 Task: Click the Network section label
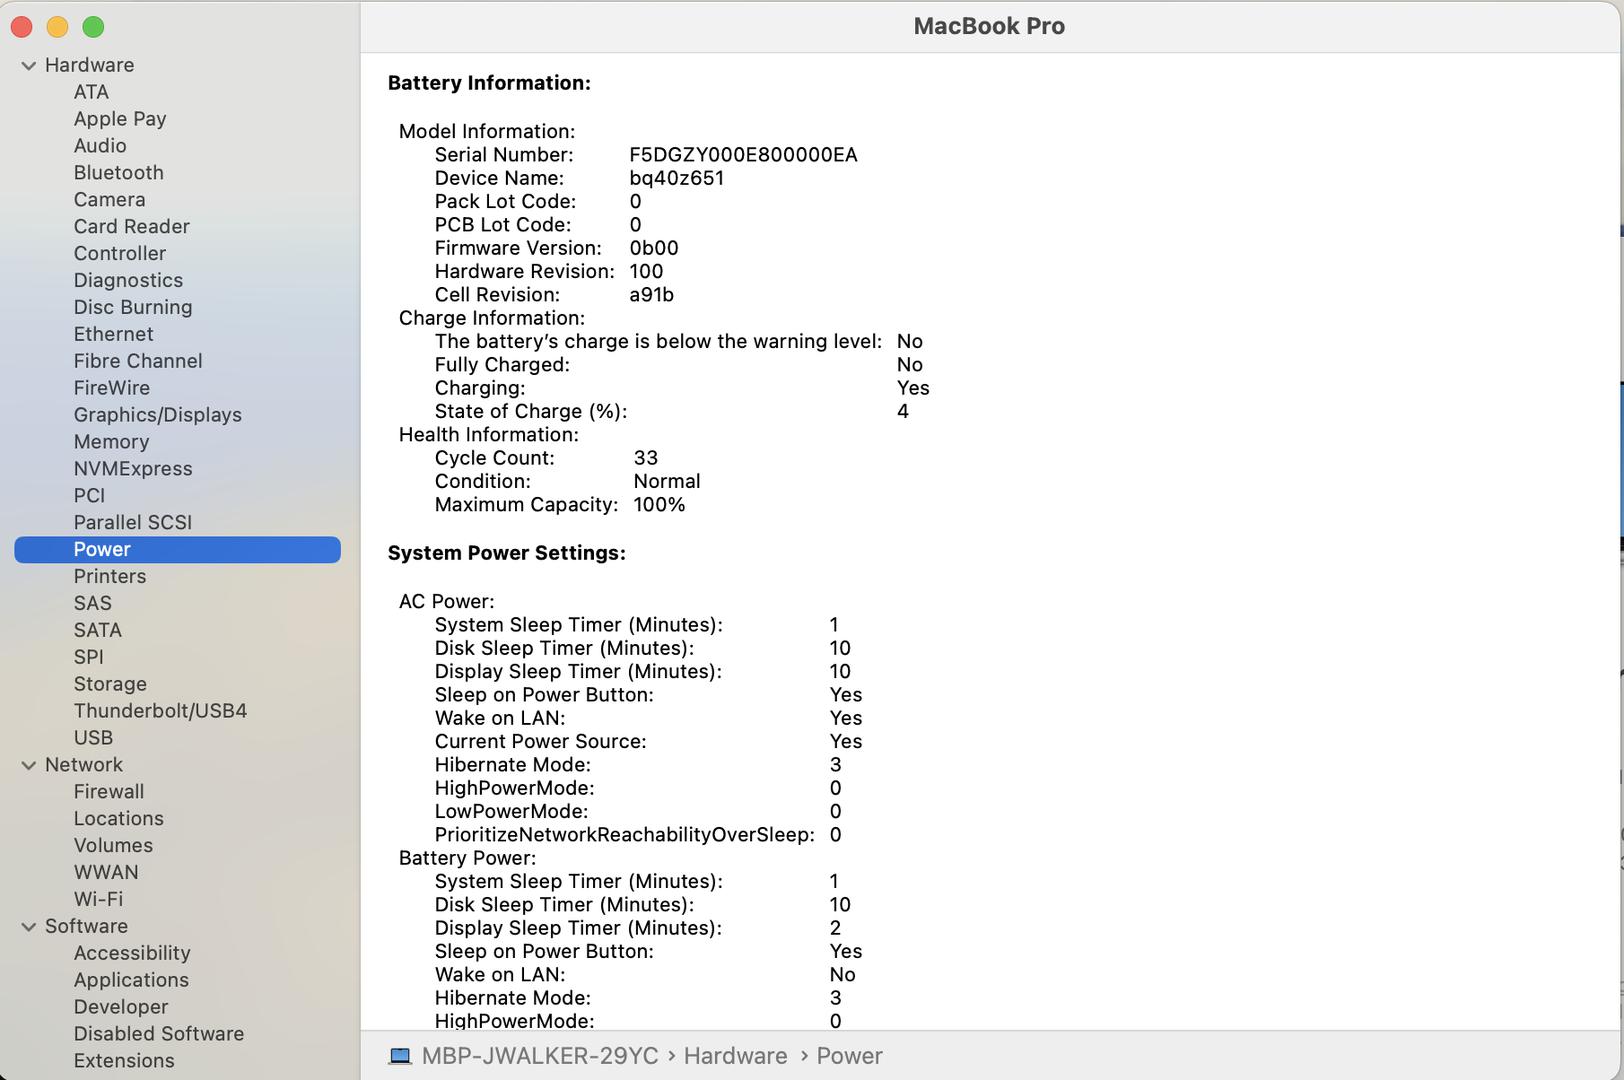(83, 766)
